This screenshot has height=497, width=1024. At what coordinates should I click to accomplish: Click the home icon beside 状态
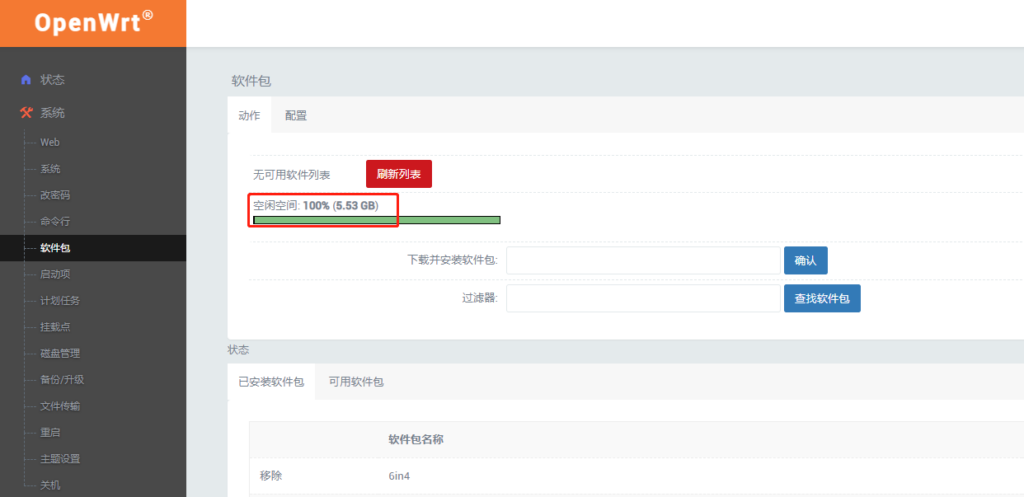click(26, 80)
